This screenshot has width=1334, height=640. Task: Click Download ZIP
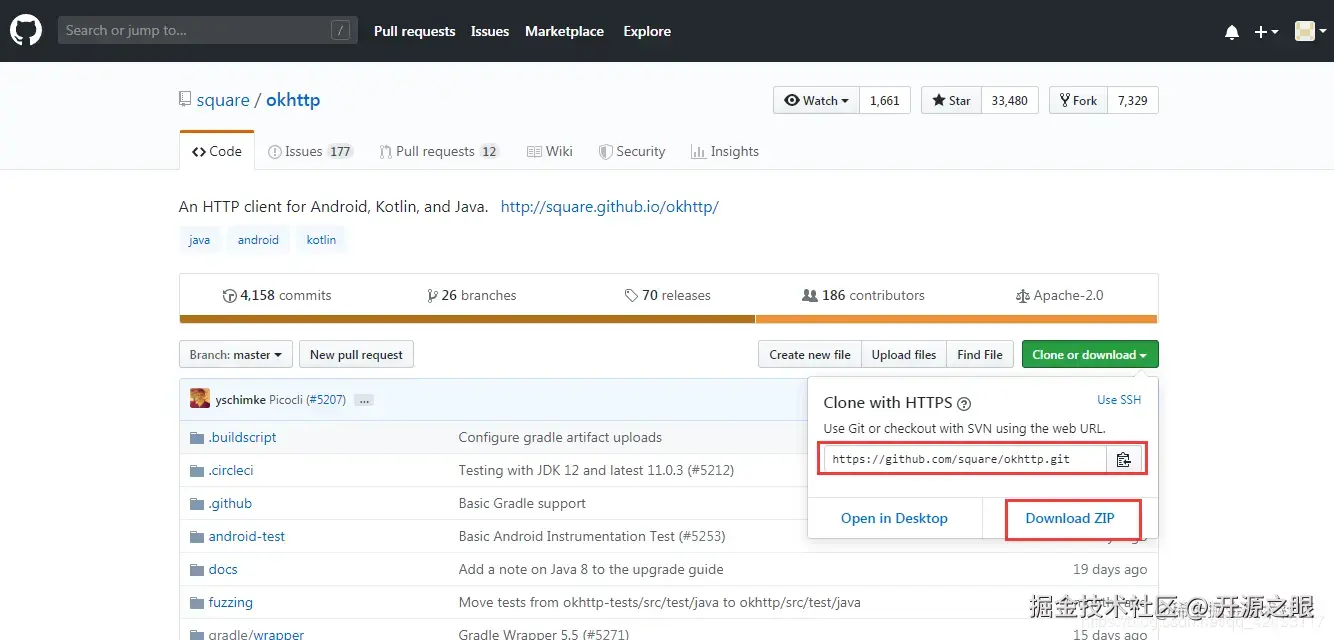(1069, 518)
